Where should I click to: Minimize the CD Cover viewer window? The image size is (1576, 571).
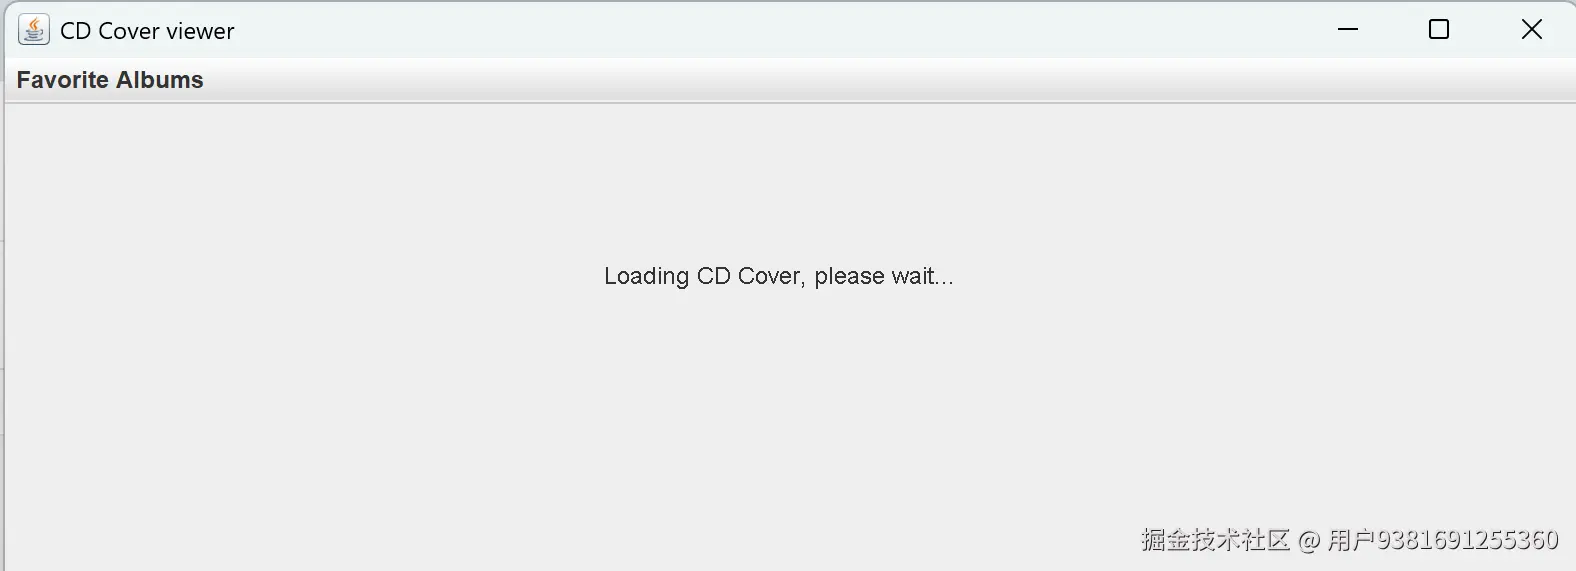click(1348, 30)
